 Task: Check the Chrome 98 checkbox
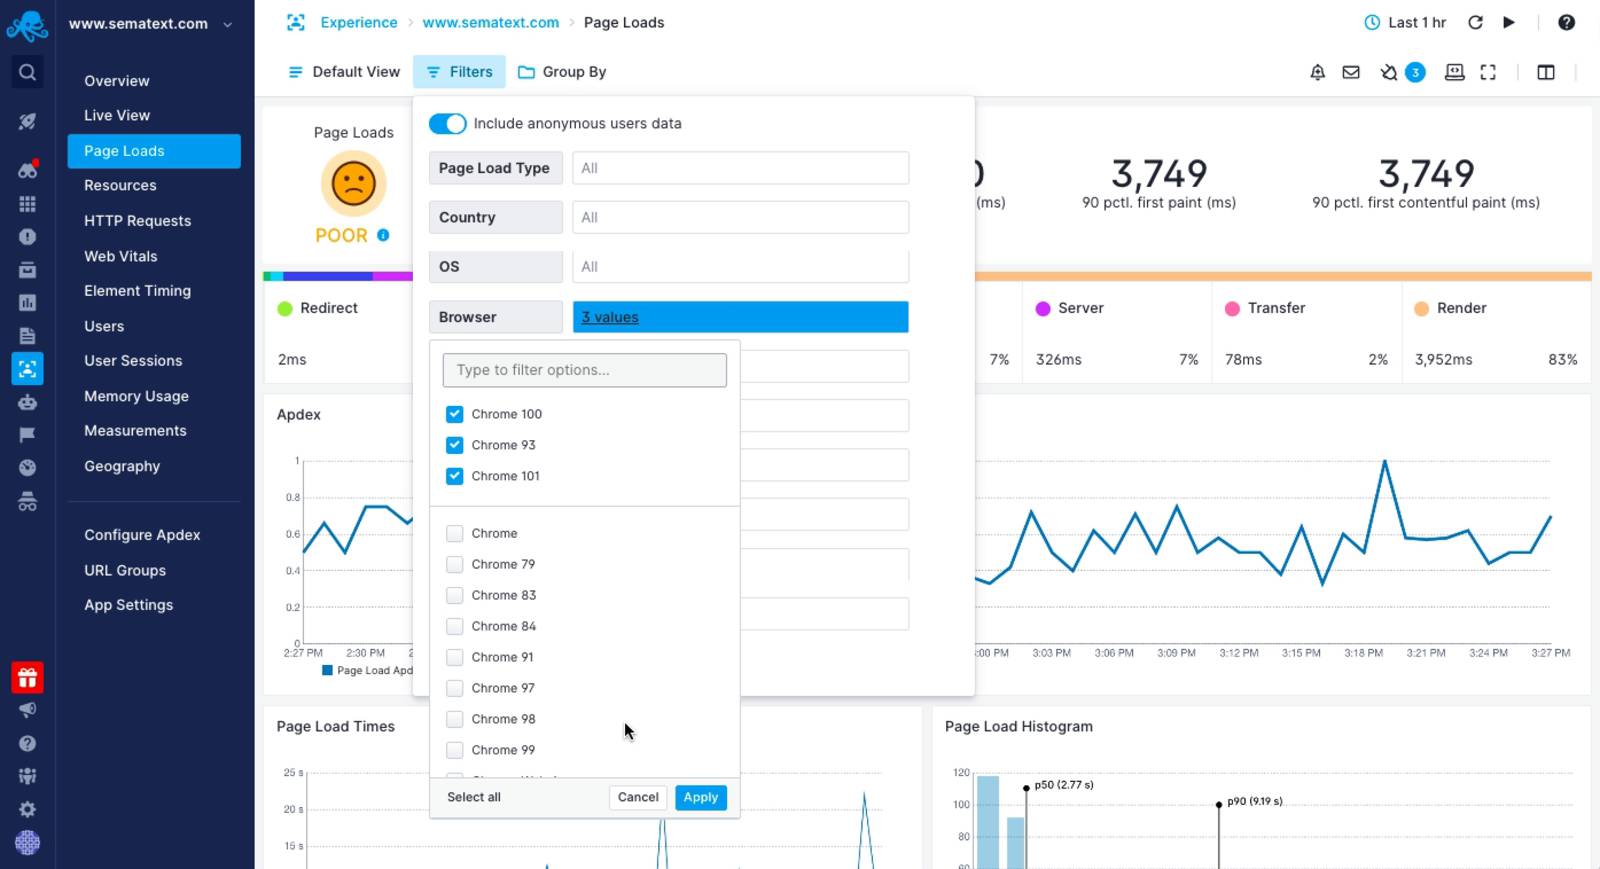455,720
